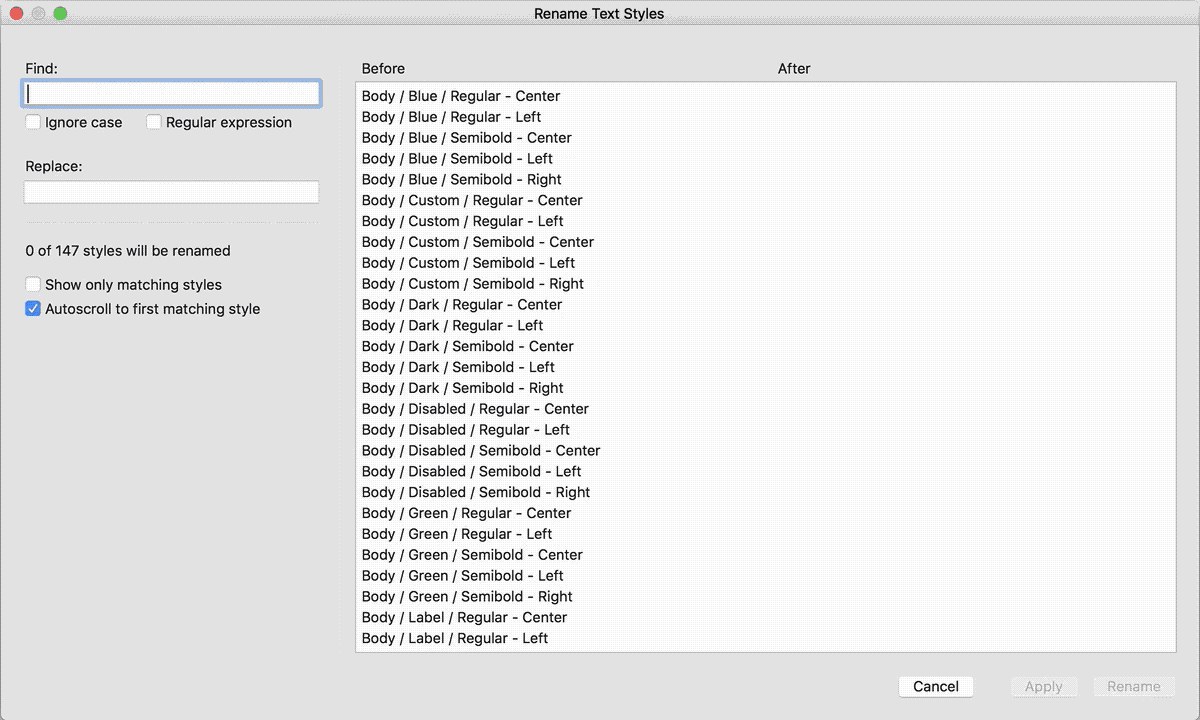Viewport: 1200px width, 720px height.
Task: Select Body / Custom / Semibold - Right row
Action: 766,284
